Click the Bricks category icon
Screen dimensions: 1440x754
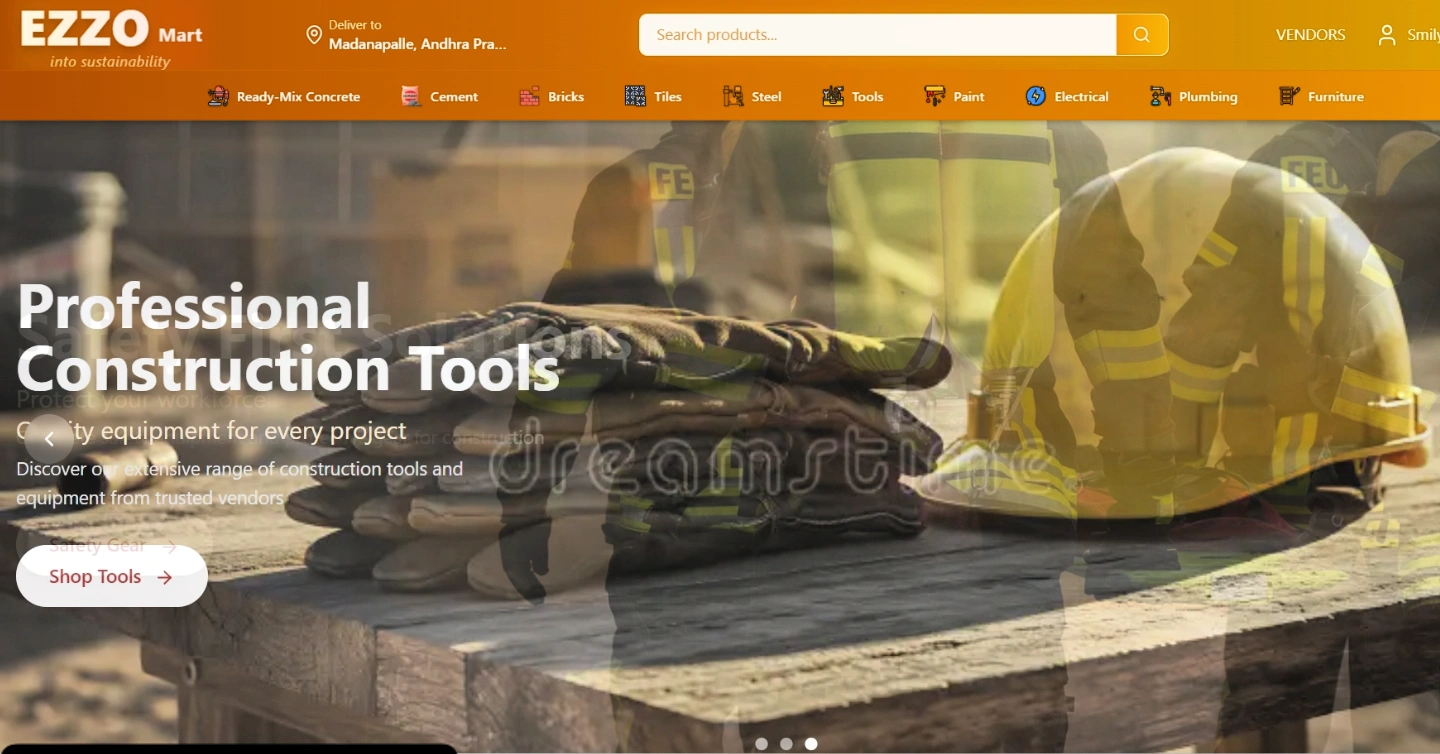pyautogui.click(x=529, y=96)
